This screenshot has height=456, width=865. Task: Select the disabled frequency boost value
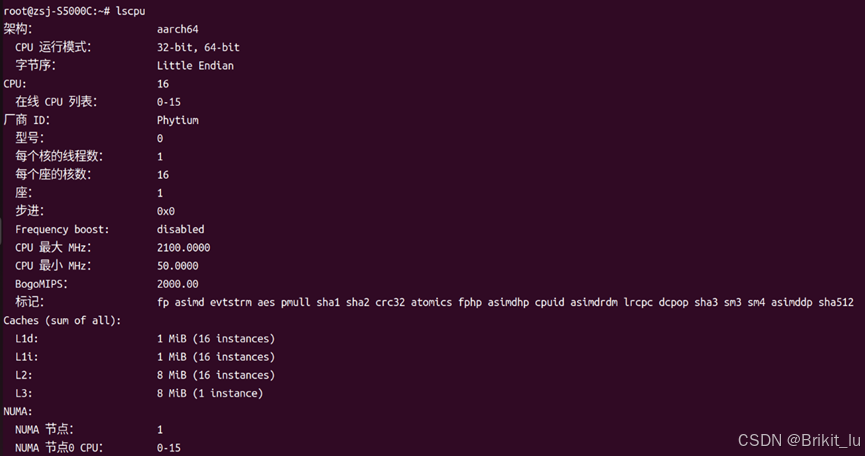[180, 229]
